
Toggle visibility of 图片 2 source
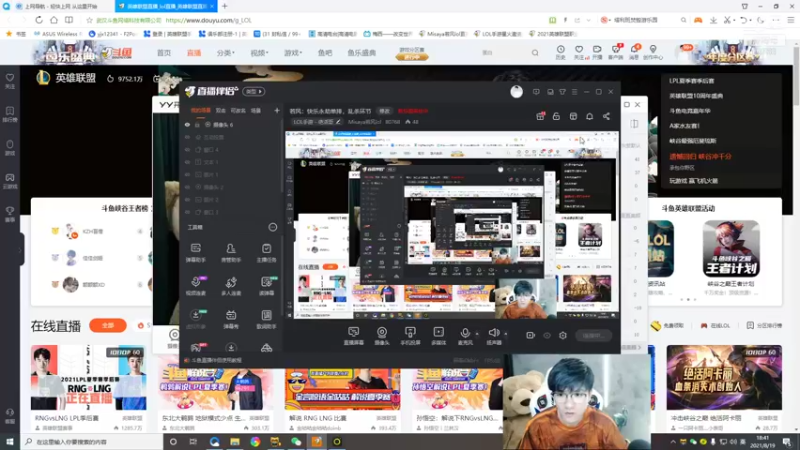tap(187, 199)
